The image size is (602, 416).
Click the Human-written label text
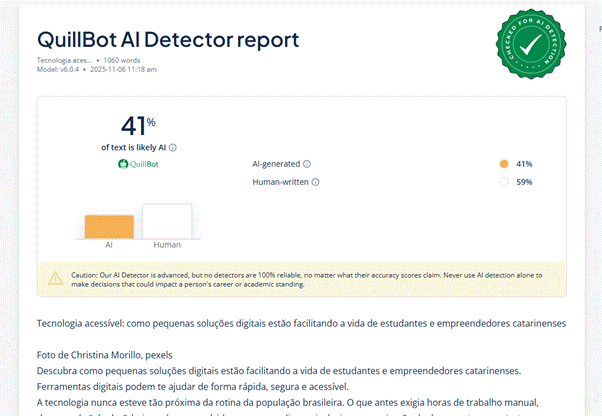[280, 182]
